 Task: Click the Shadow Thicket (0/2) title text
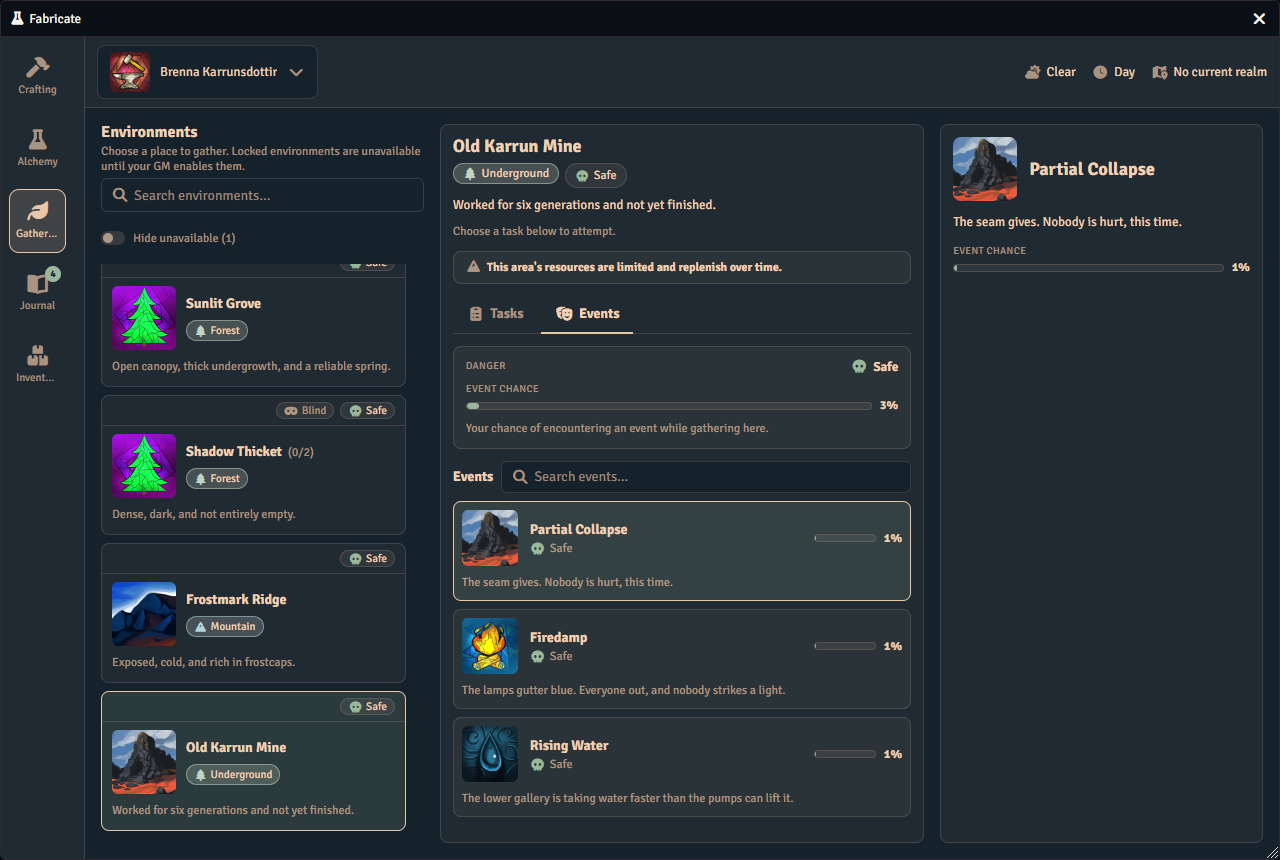click(x=250, y=451)
